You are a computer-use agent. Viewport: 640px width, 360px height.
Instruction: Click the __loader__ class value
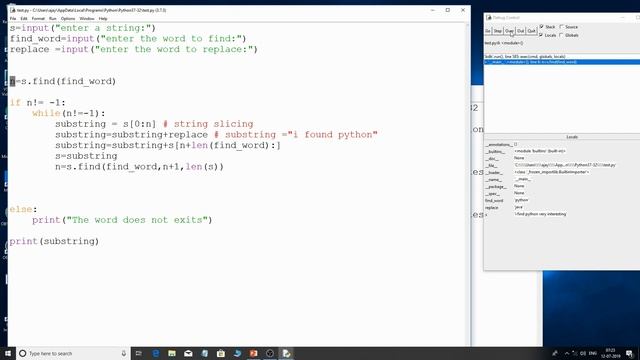point(551,172)
